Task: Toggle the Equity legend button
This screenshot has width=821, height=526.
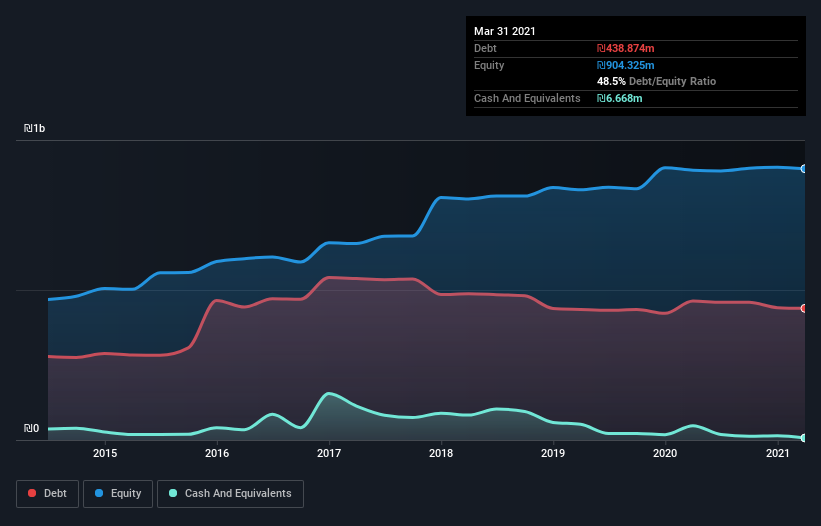Action: 118,494
